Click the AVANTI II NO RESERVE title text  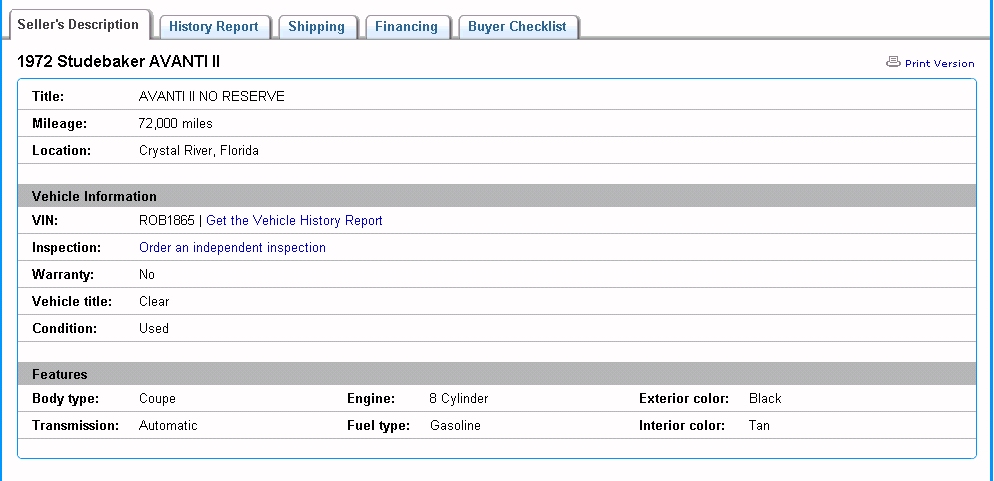click(x=211, y=96)
